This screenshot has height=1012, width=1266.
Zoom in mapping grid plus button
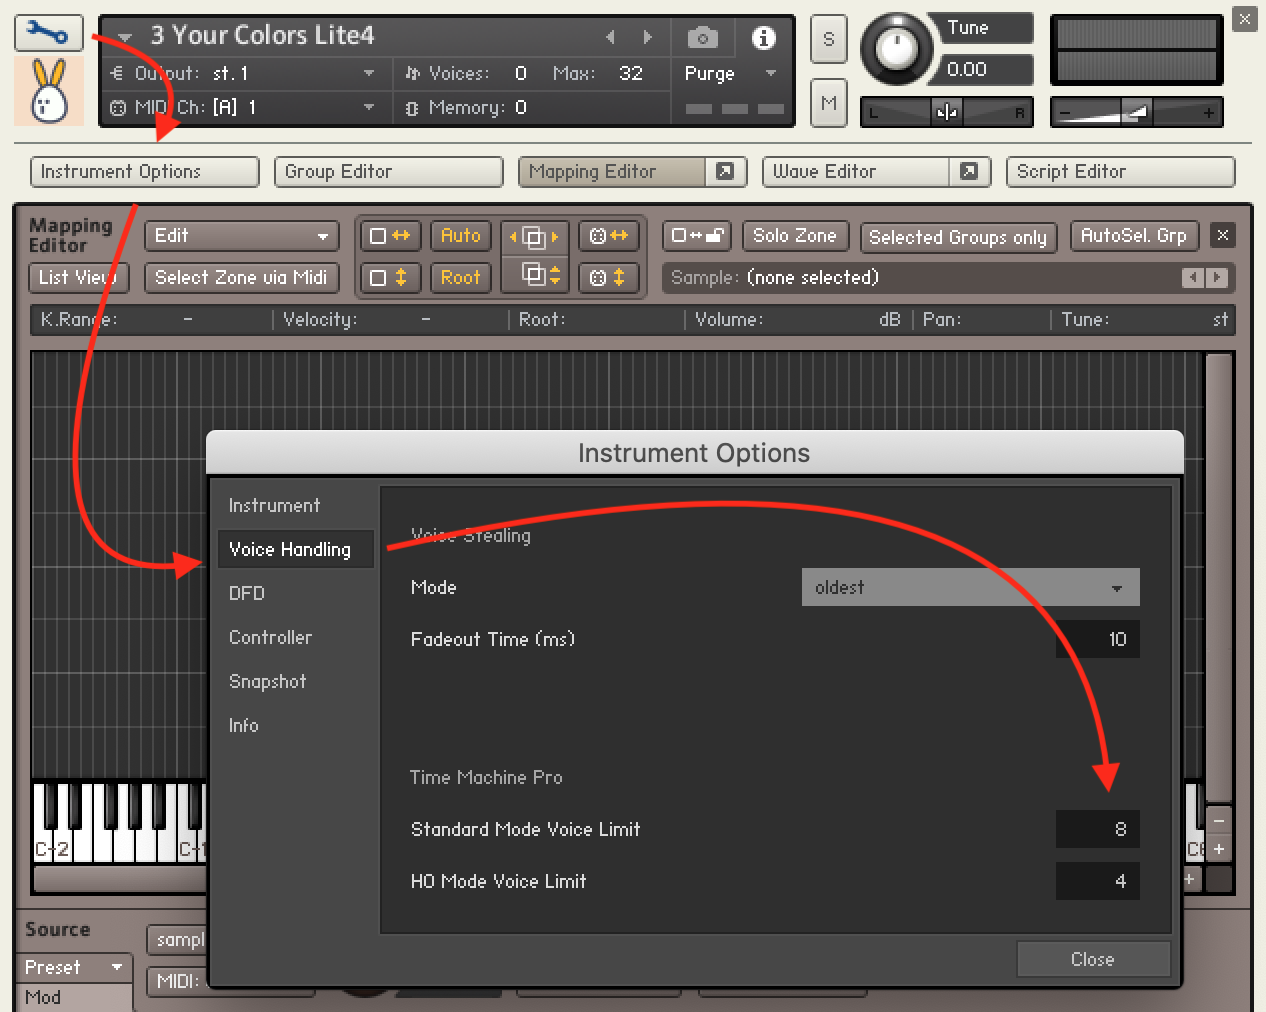click(x=1218, y=849)
